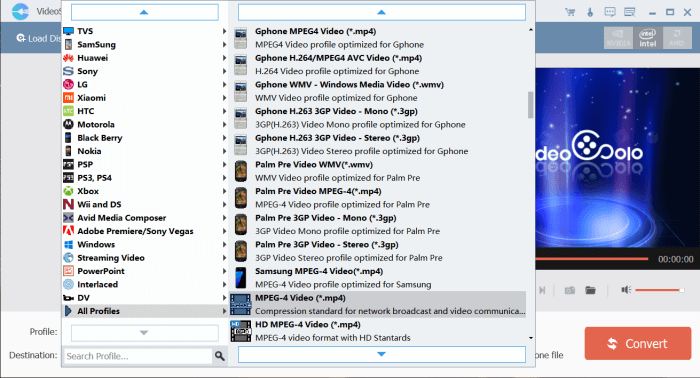Select the Xiaomi category
Image resolution: width=700 pixels, height=378 pixels.
coord(145,98)
